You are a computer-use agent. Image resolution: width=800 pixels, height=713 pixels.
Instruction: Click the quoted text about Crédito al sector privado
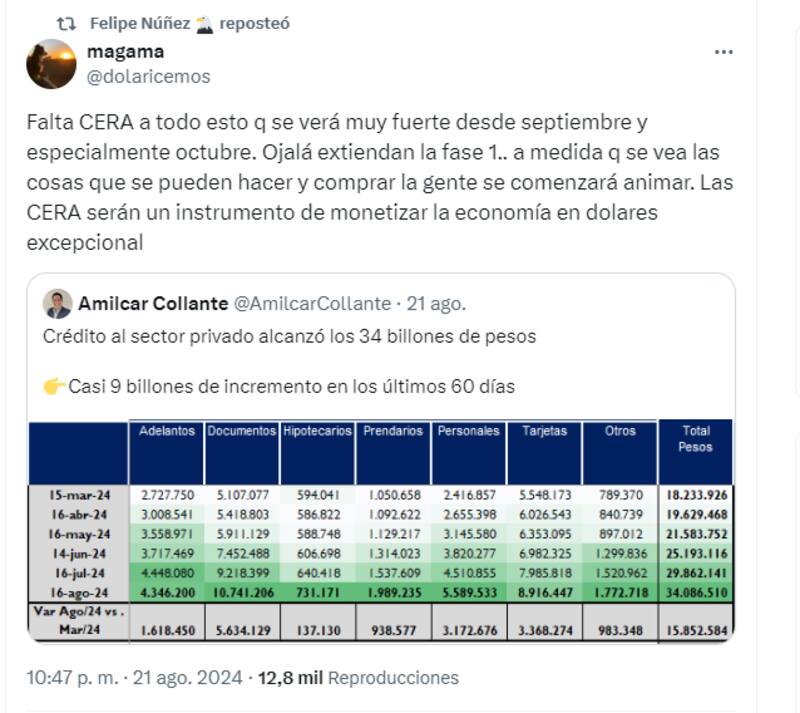click(x=289, y=337)
